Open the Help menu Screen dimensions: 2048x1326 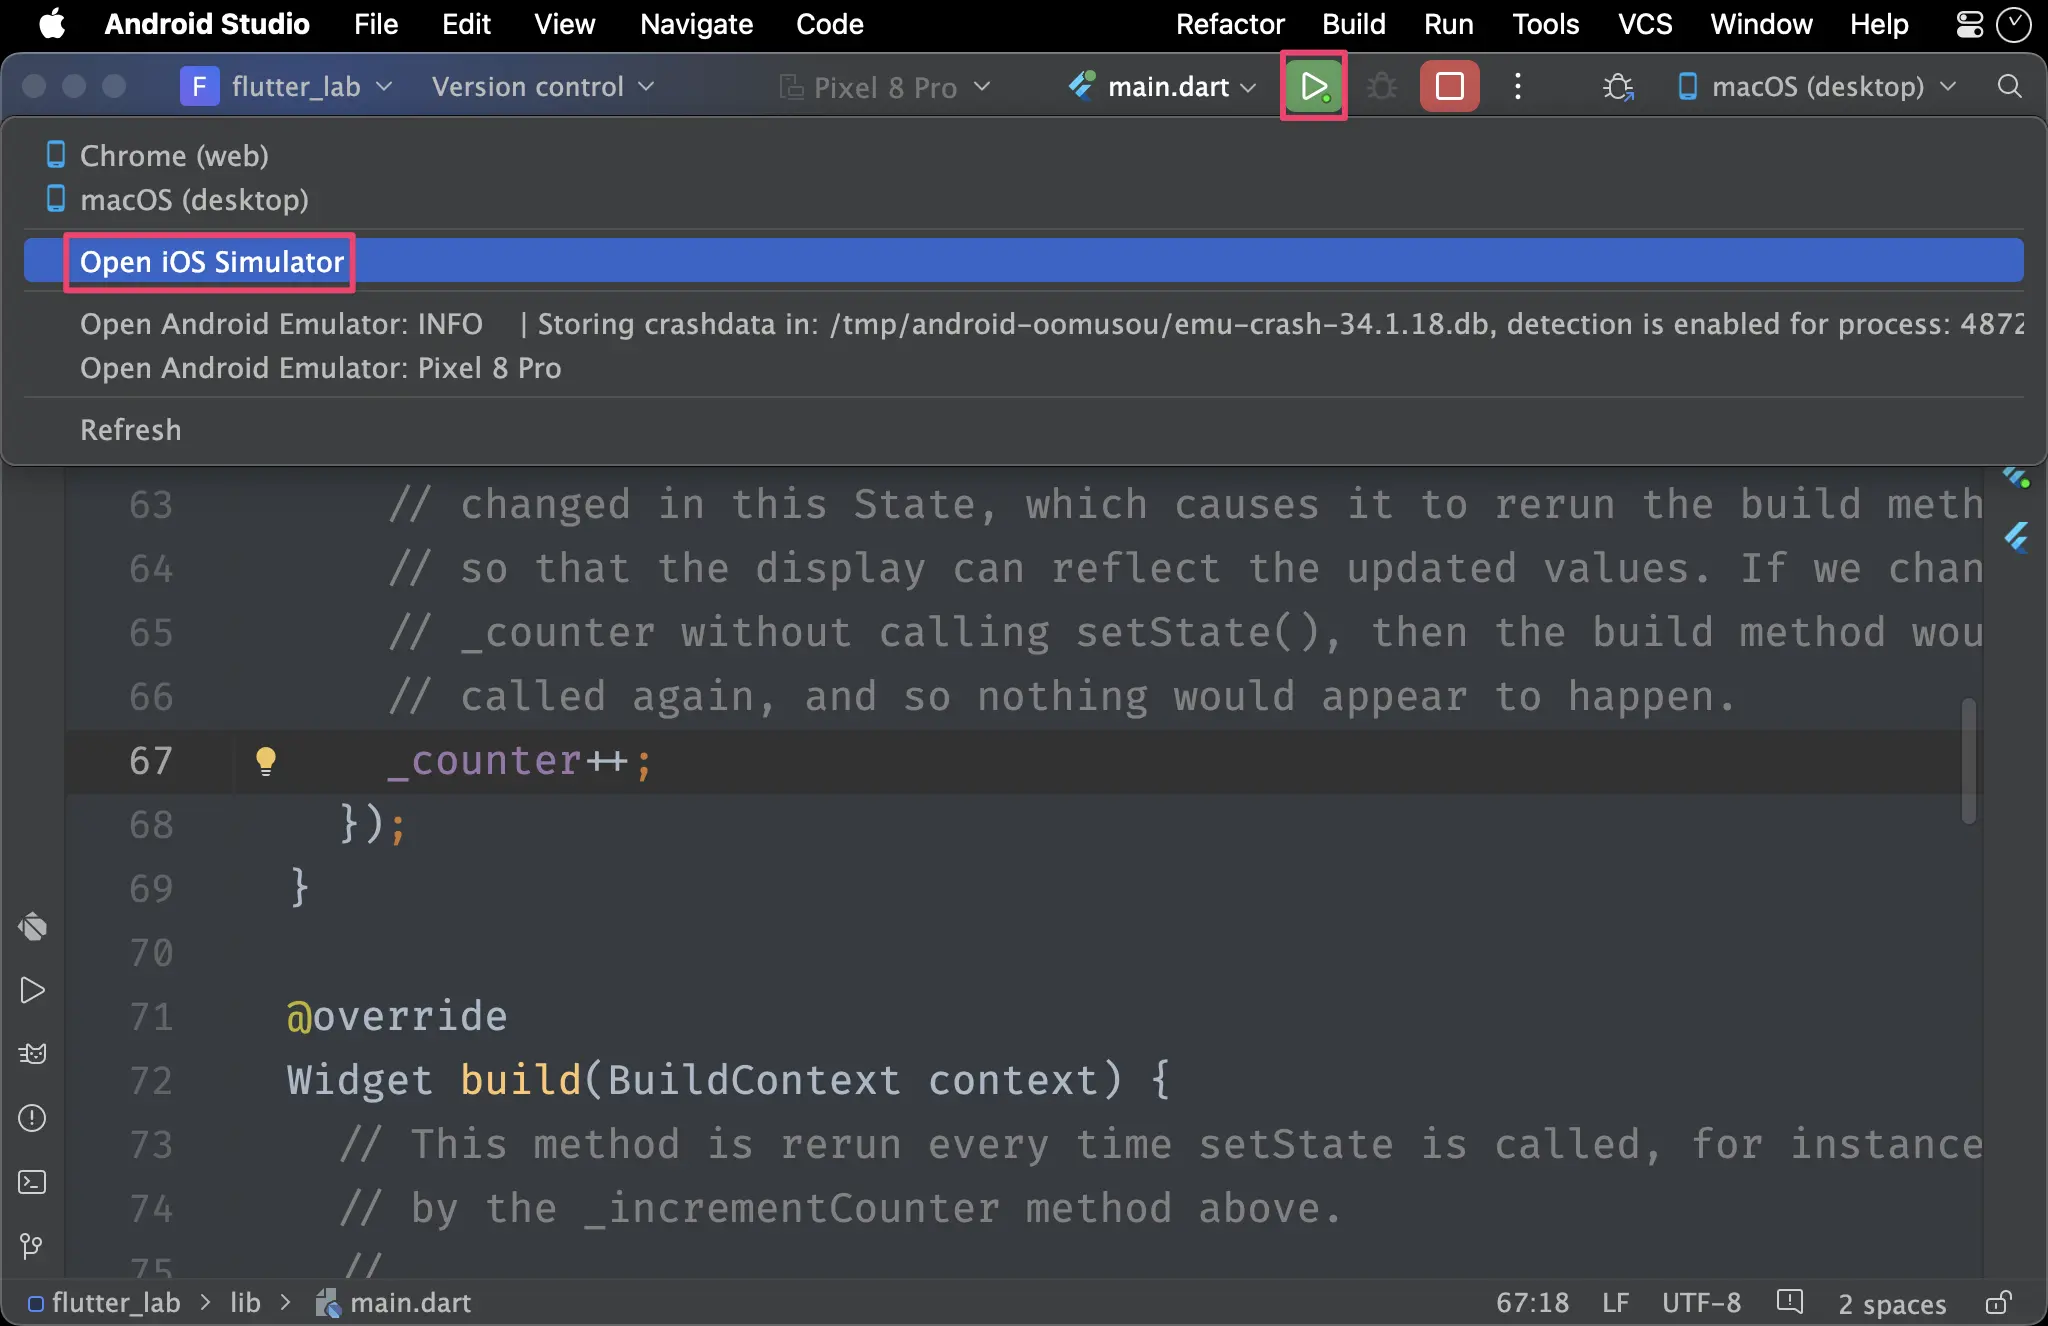[1879, 24]
